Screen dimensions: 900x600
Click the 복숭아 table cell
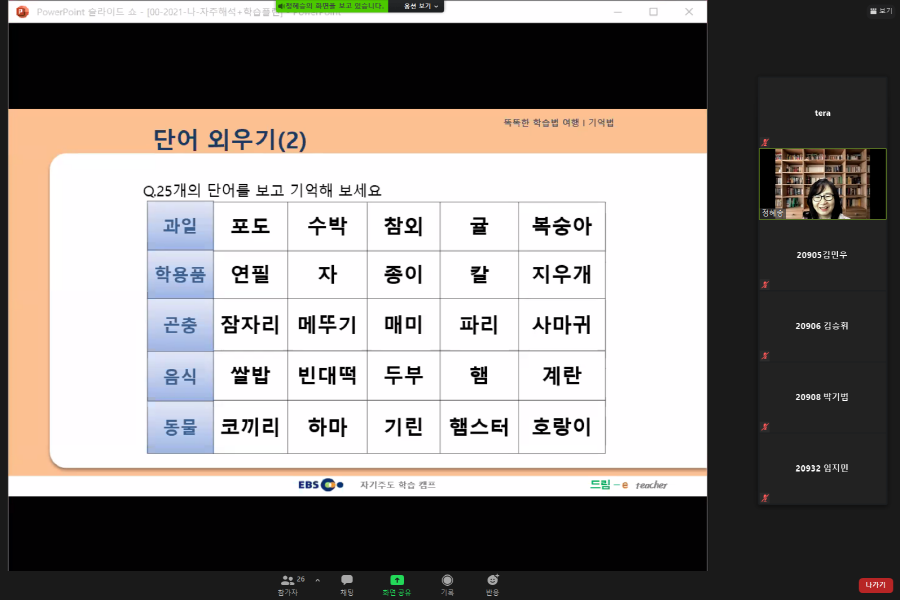pos(562,226)
